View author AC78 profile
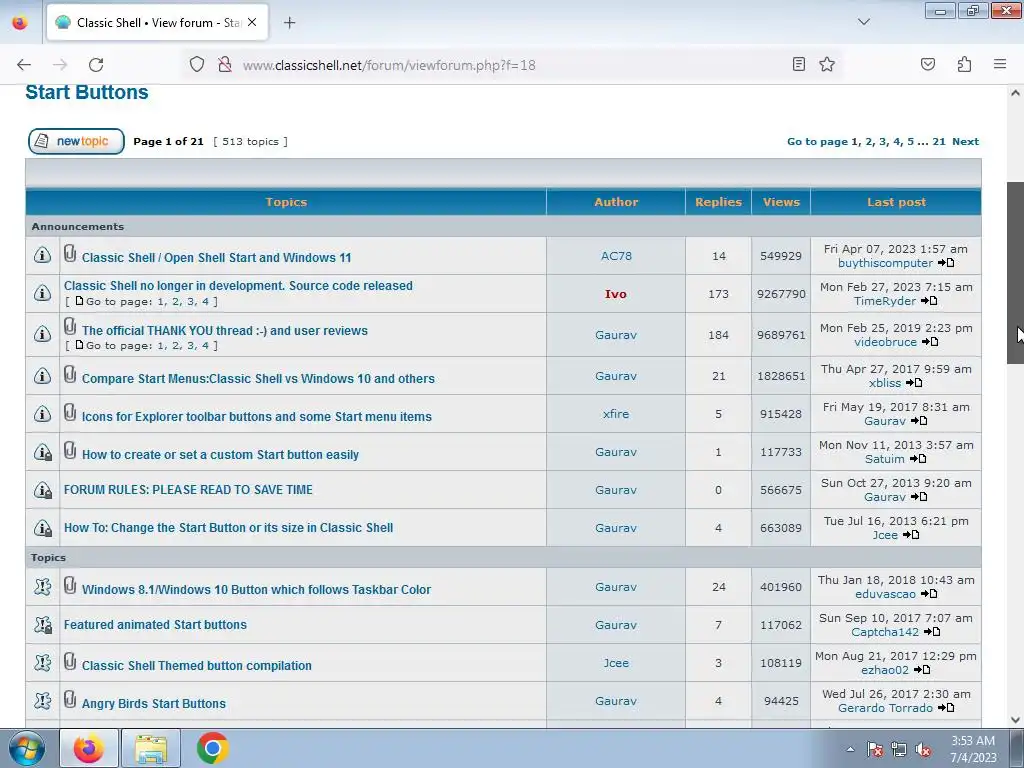Image resolution: width=1024 pixels, height=768 pixels. pyautogui.click(x=616, y=256)
